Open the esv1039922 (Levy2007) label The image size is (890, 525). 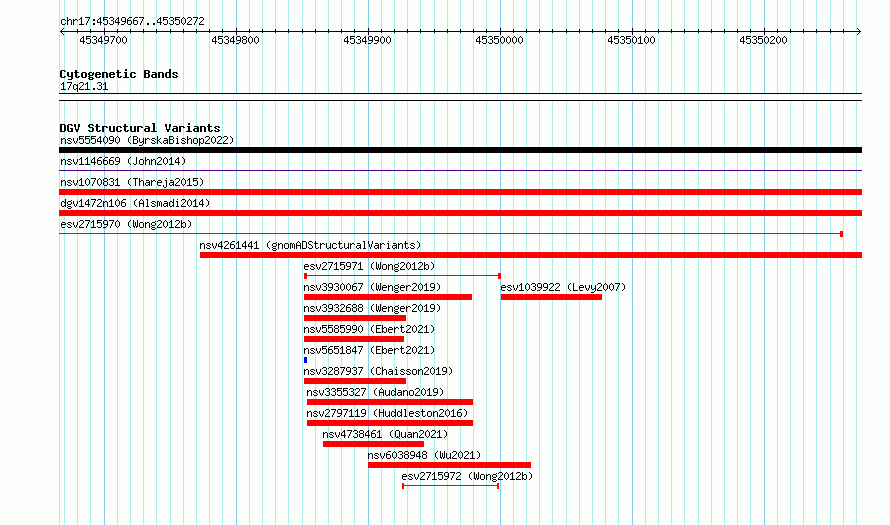pos(563,287)
